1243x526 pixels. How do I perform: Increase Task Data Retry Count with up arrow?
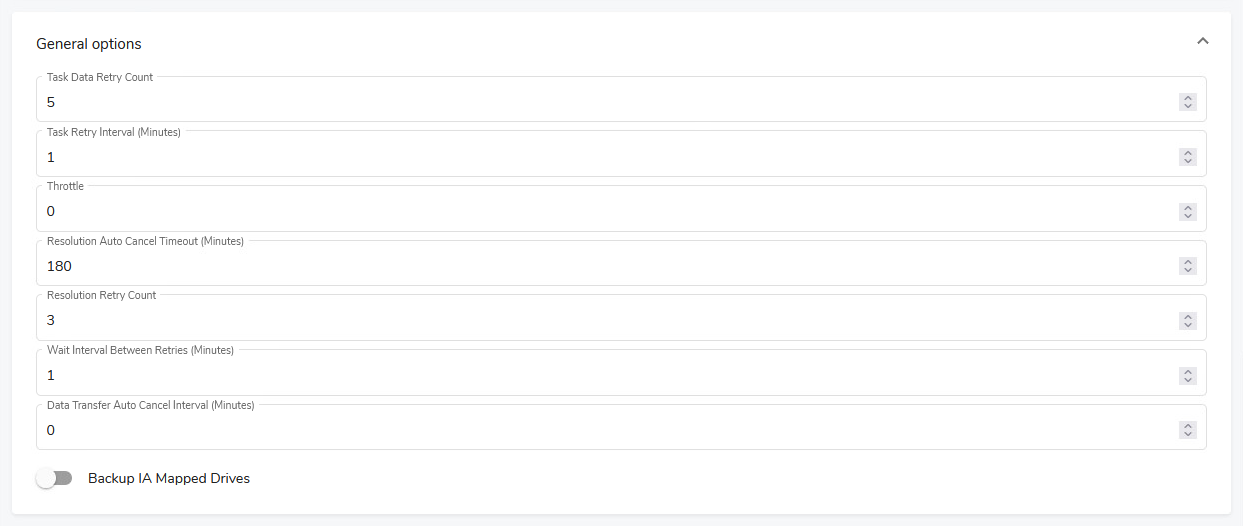pos(1188,98)
